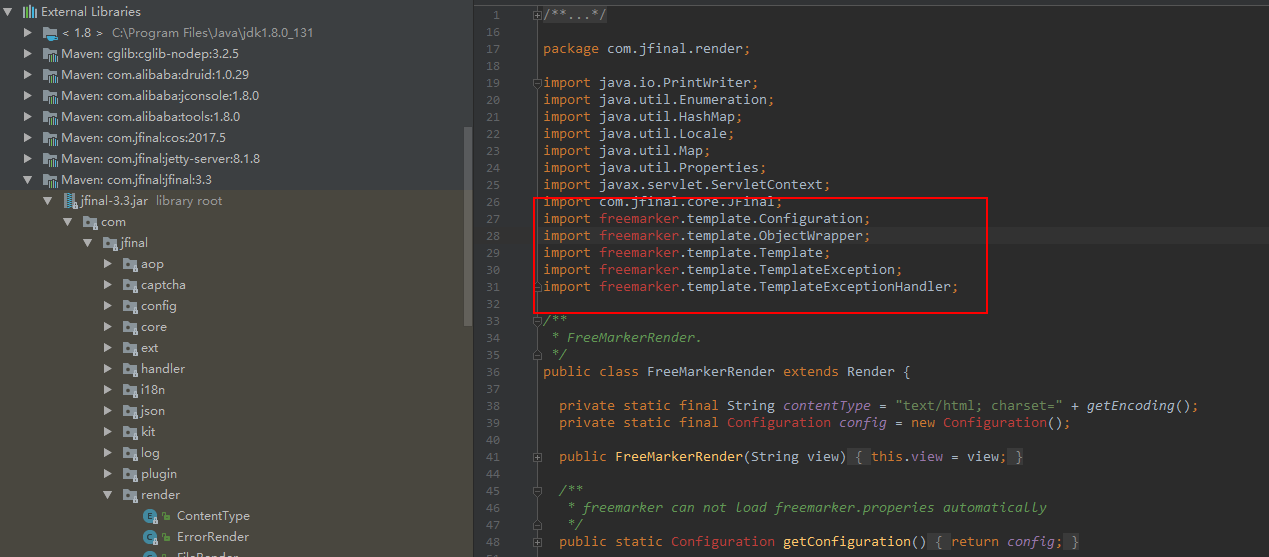Select the i18n package label
Image resolution: width=1269 pixels, height=557 pixels.
(153, 390)
